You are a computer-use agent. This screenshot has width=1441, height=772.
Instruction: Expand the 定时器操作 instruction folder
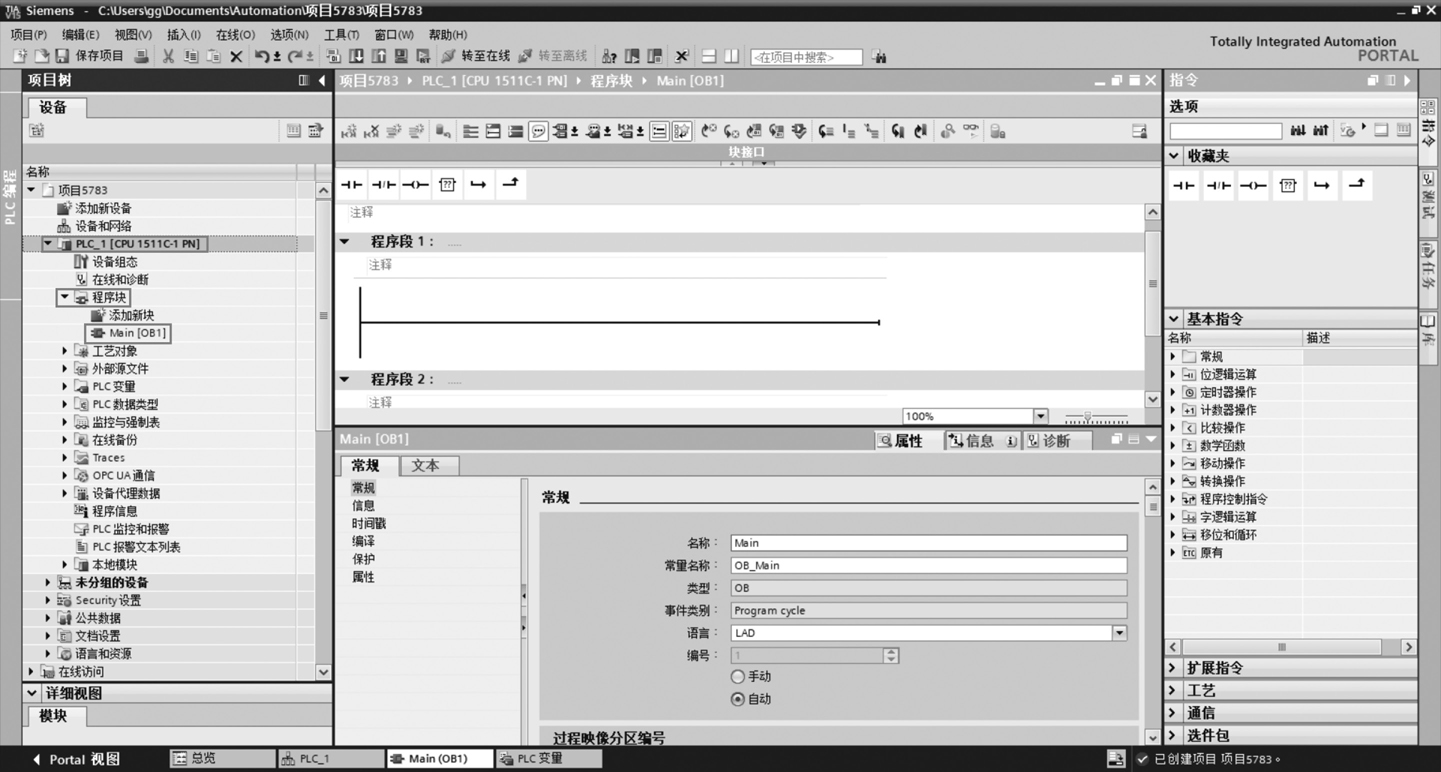(1173, 392)
